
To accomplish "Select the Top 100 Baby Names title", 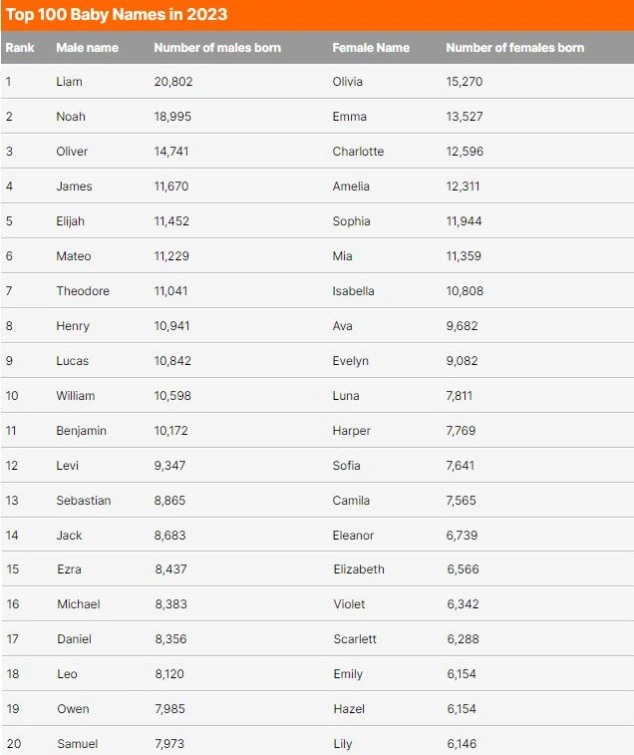I will pyautogui.click(x=116, y=14).
